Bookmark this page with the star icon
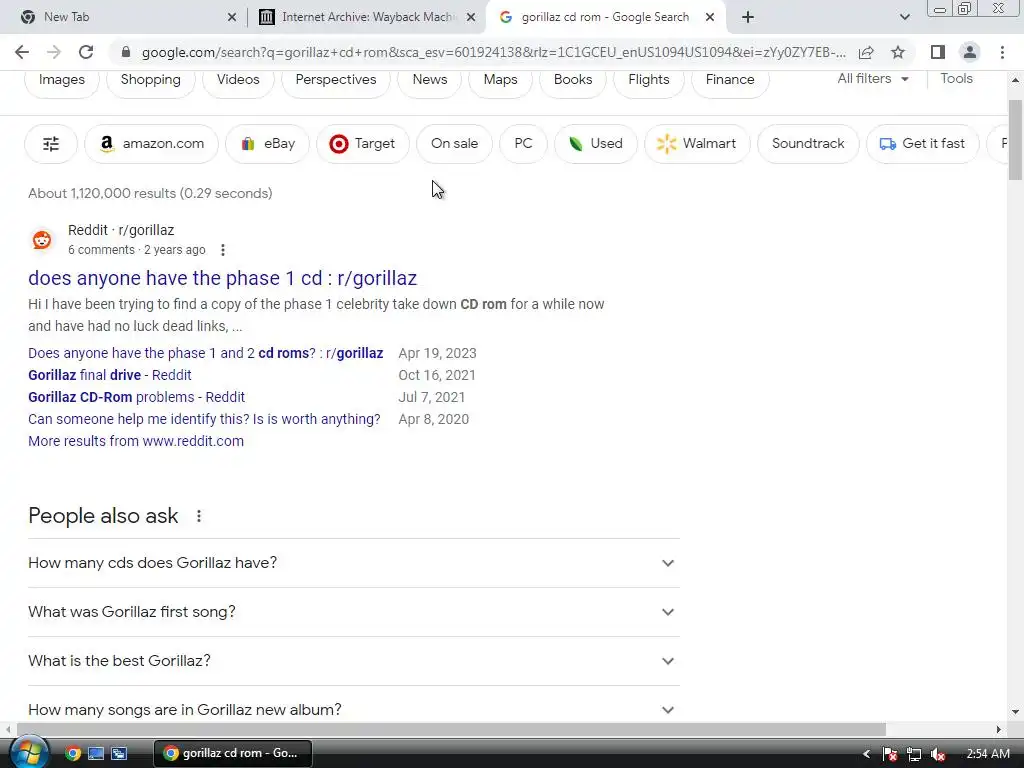 898,52
